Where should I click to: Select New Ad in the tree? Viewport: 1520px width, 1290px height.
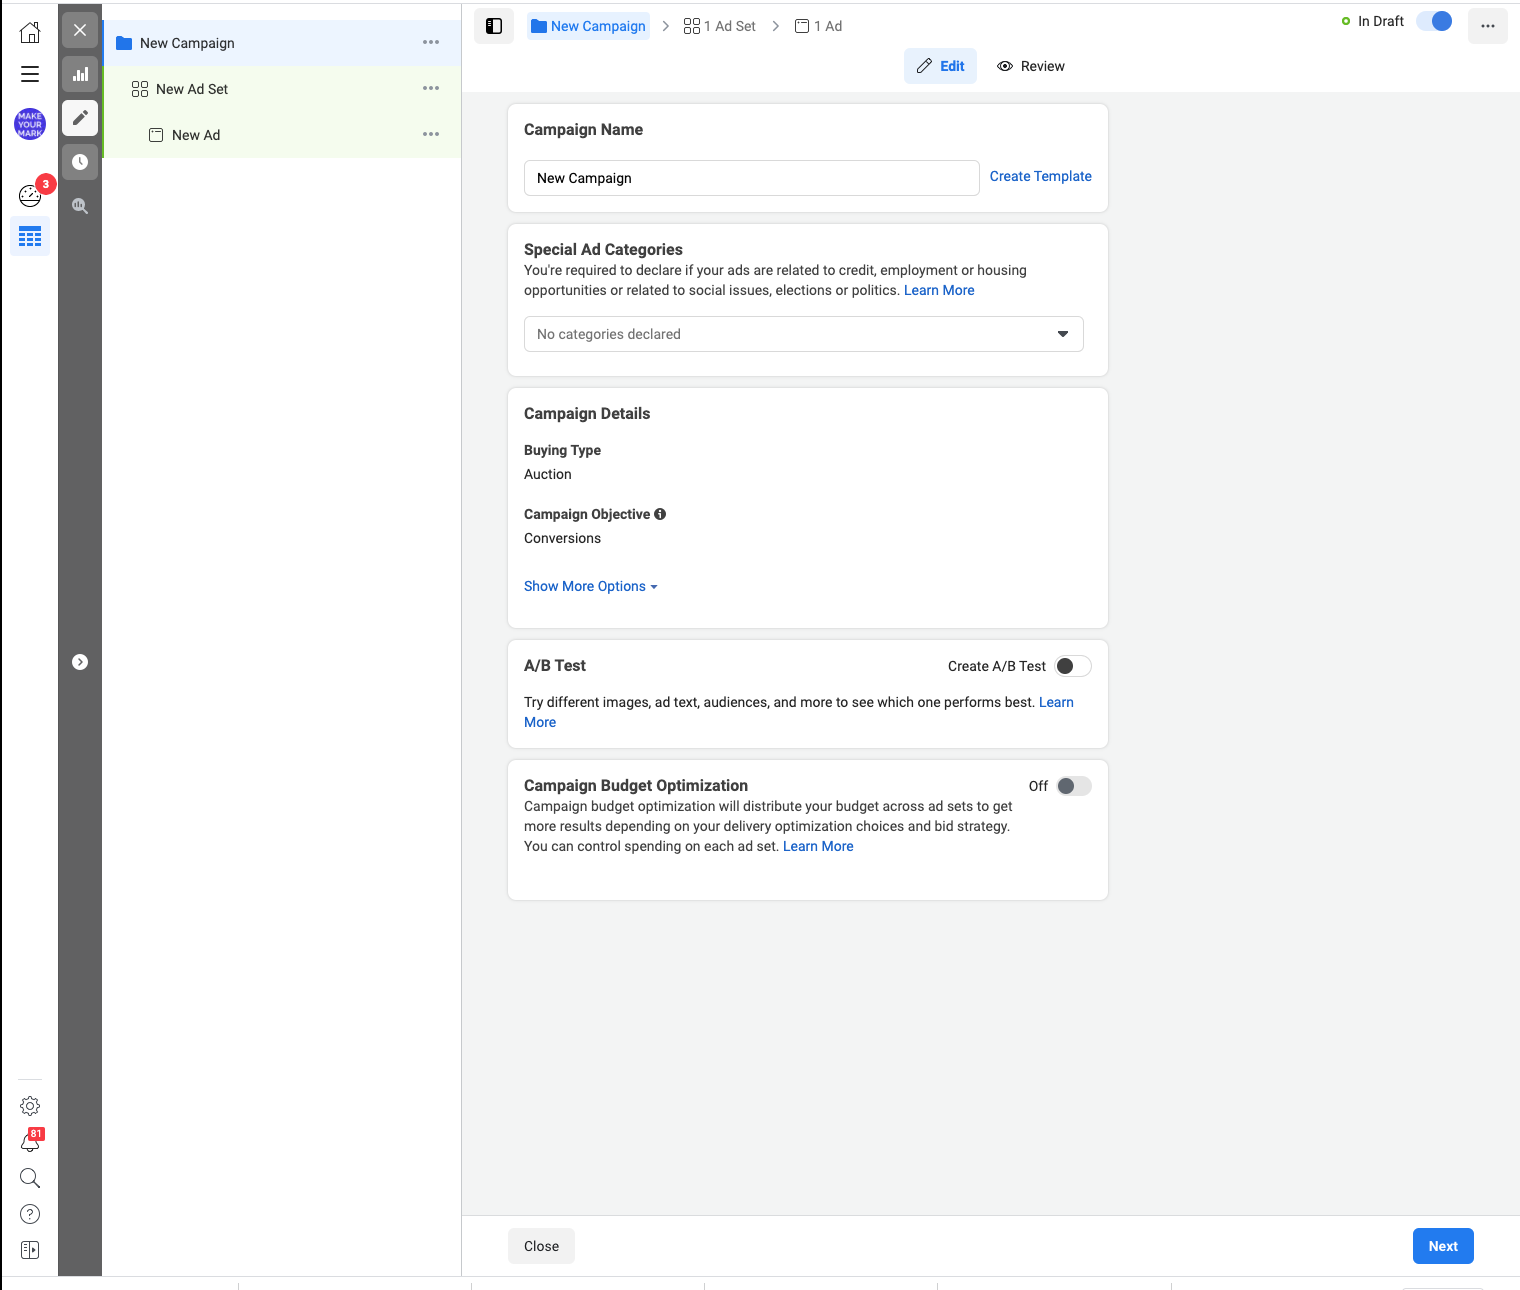click(282, 135)
